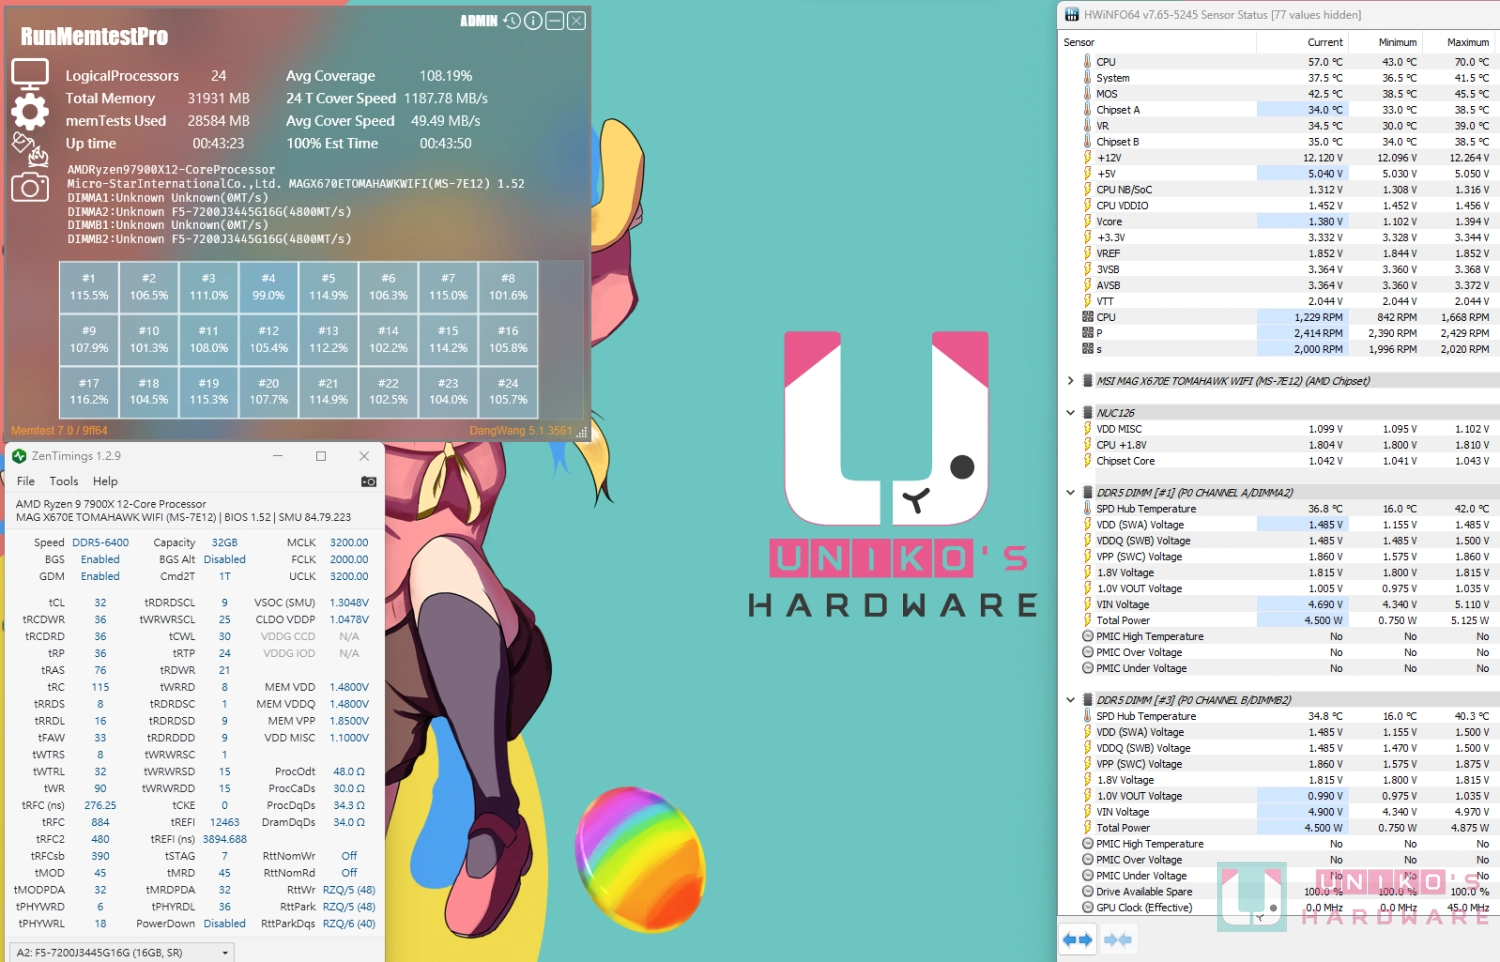Select memtest thread tile #1 at 115.5%
Image resolution: width=1500 pixels, height=962 pixels.
pos(89,287)
